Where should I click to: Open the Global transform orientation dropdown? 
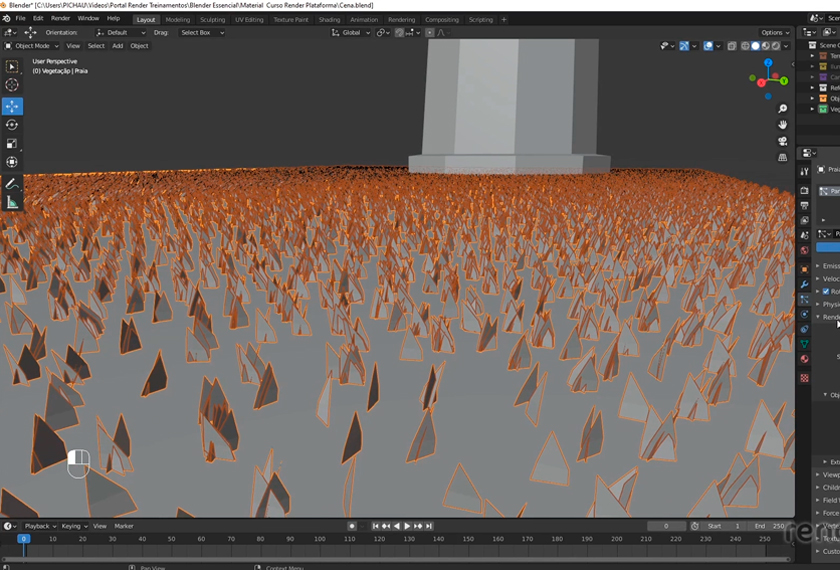pyautogui.click(x=351, y=33)
